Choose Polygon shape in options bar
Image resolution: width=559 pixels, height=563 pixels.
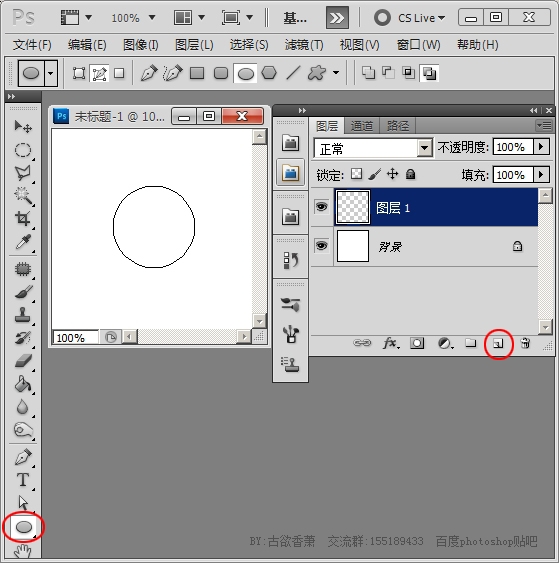pos(269,73)
